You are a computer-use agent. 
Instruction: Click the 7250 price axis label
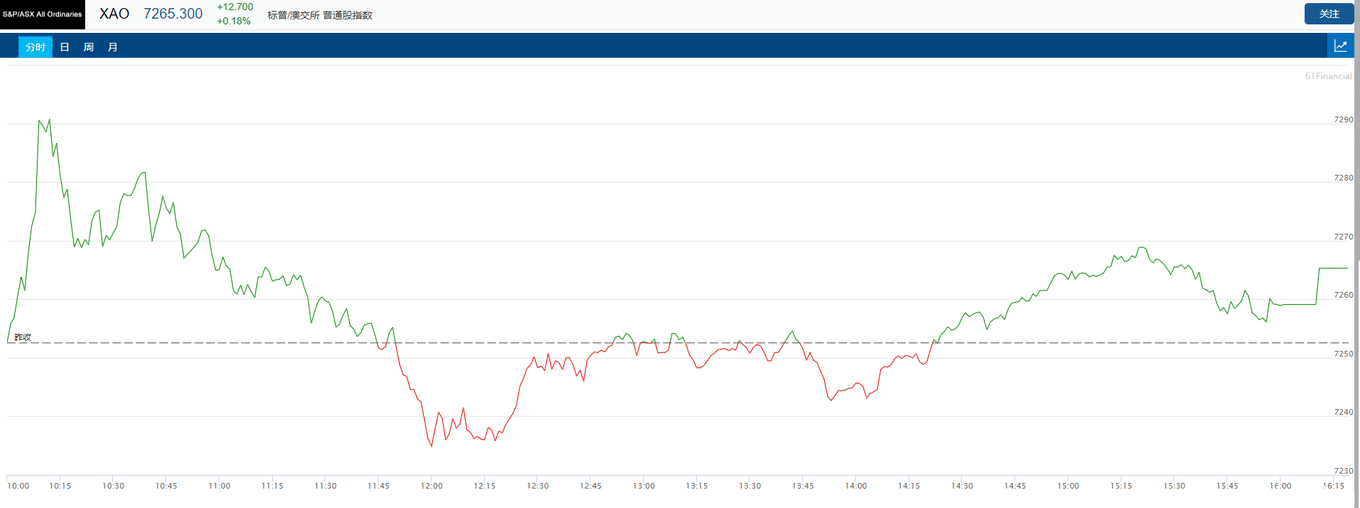(x=1343, y=354)
